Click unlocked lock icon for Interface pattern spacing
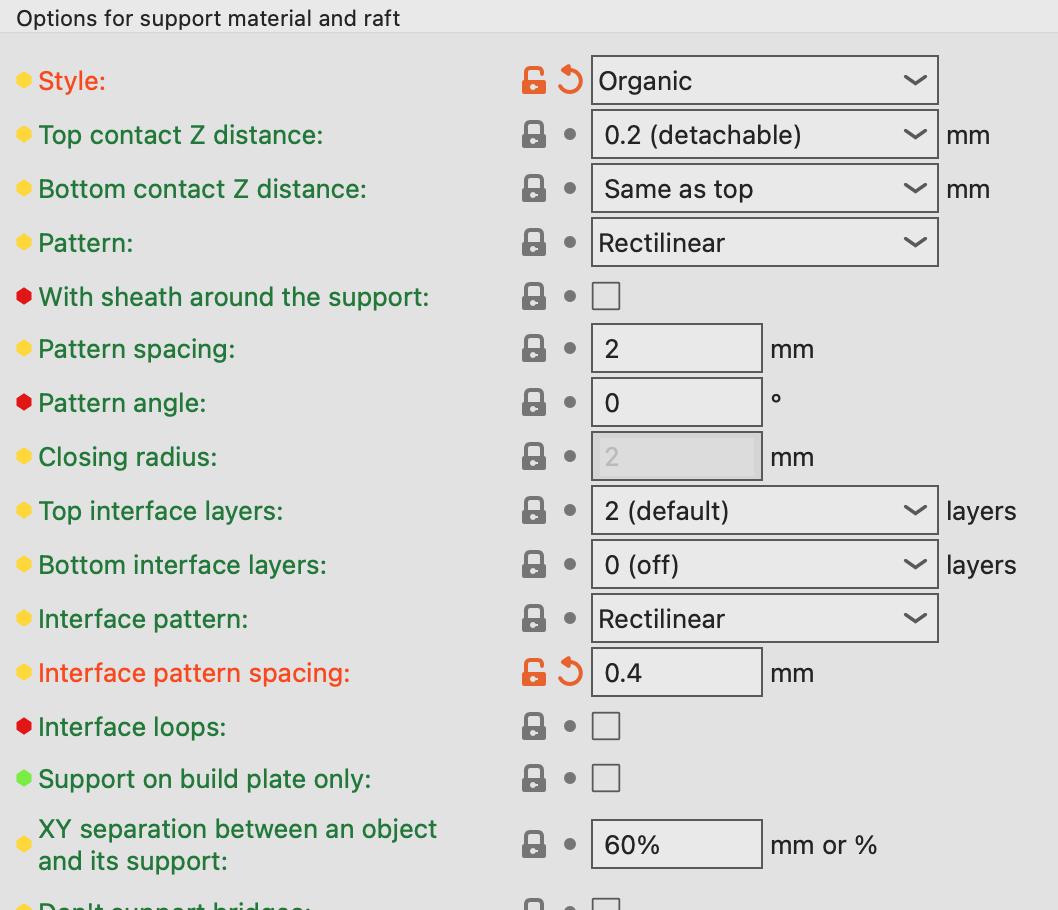 pyautogui.click(x=534, y=673)
